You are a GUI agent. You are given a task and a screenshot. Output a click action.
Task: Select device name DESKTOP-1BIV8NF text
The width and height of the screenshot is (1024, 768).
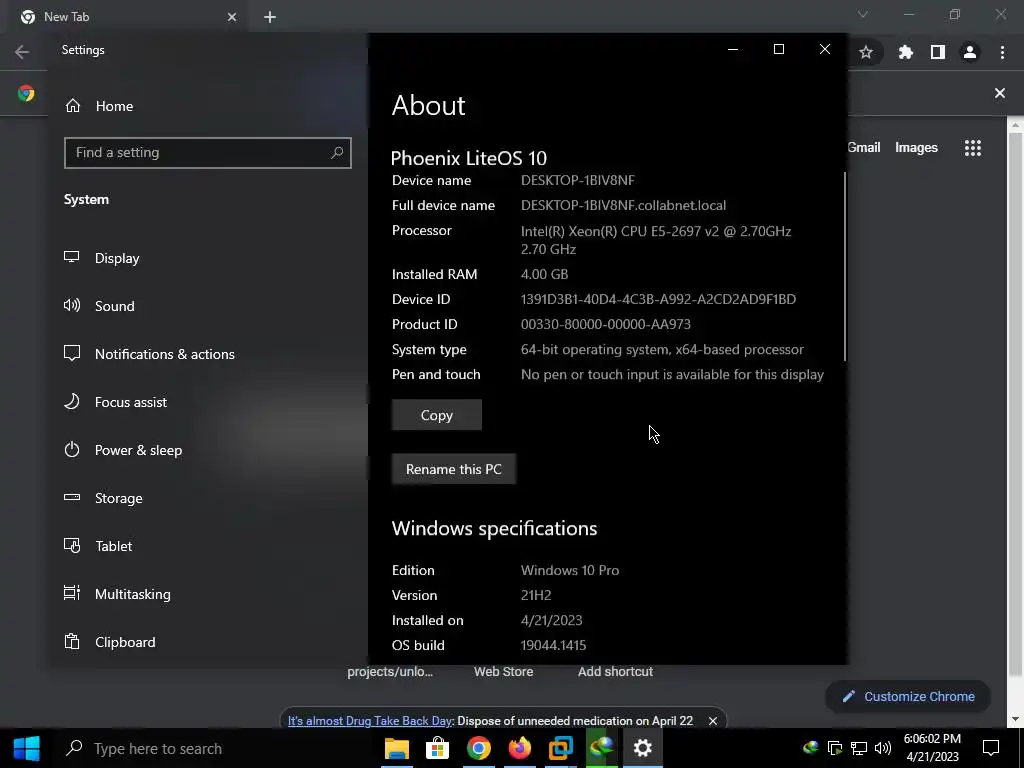pyautogui.click(x=577, y=180)
